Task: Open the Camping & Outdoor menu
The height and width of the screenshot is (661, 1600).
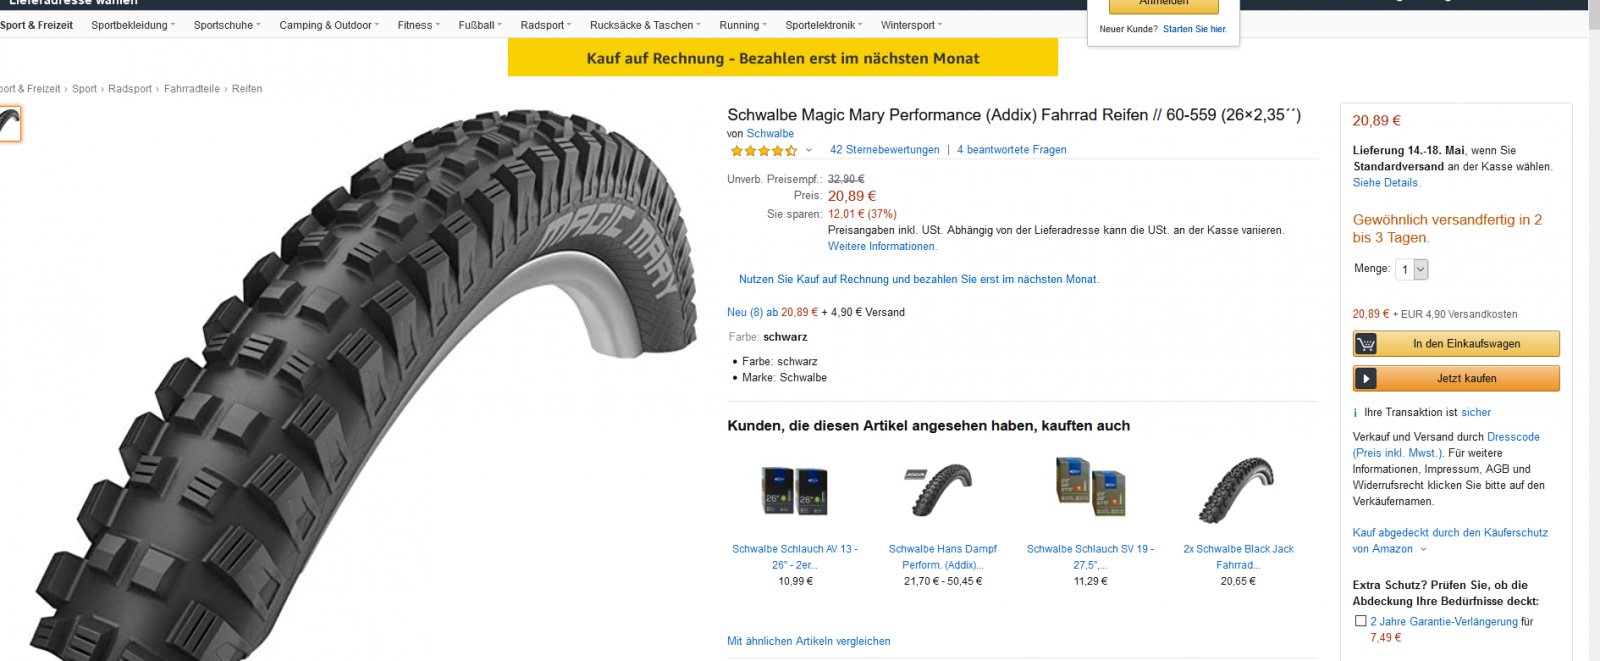Action: (329, 25)
